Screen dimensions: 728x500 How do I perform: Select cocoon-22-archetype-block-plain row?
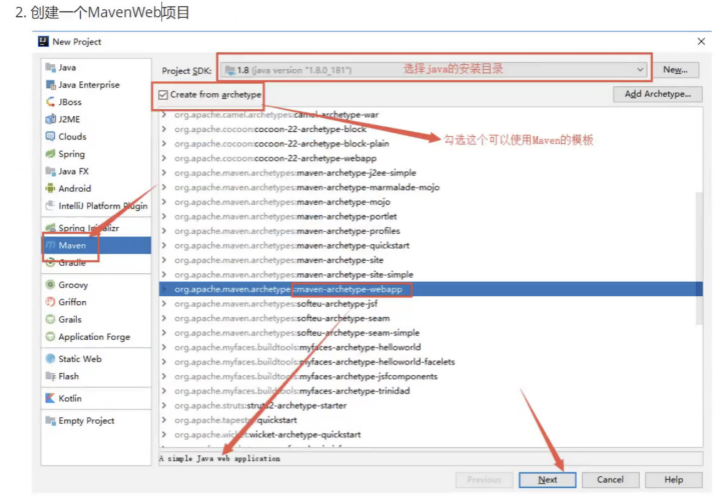[x=430, y=144]
